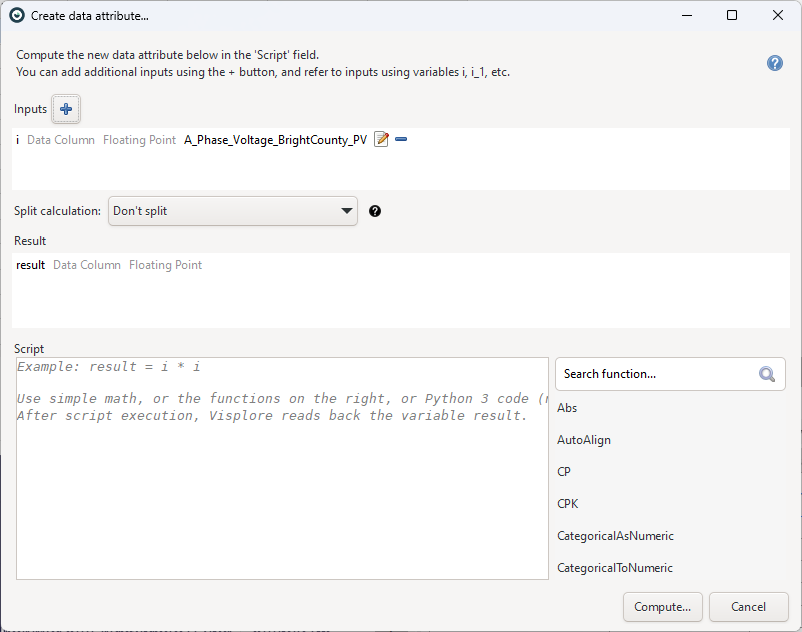Click the search magnifier icon
The image size is (802, 632).
766,374
